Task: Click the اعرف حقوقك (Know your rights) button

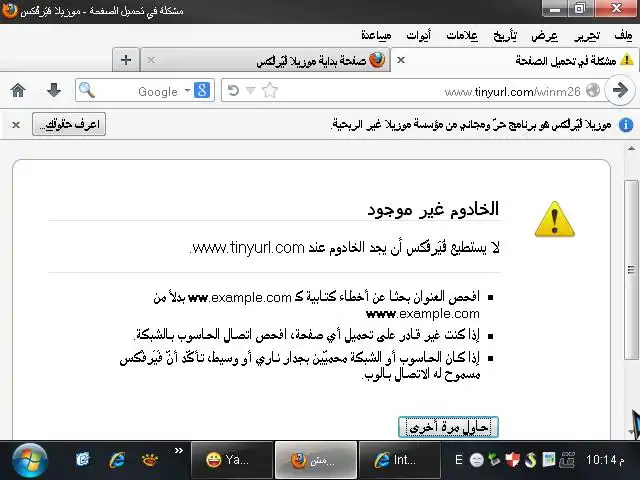Action: (x=69, y=124)
